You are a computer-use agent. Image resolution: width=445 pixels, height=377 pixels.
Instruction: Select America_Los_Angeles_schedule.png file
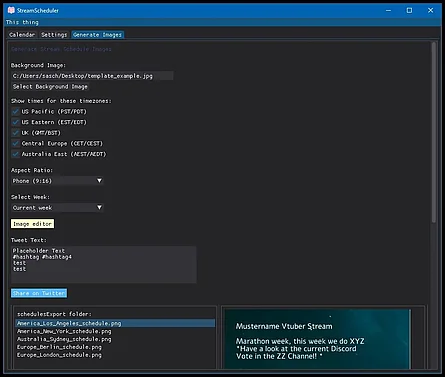(x=115, y=323)
